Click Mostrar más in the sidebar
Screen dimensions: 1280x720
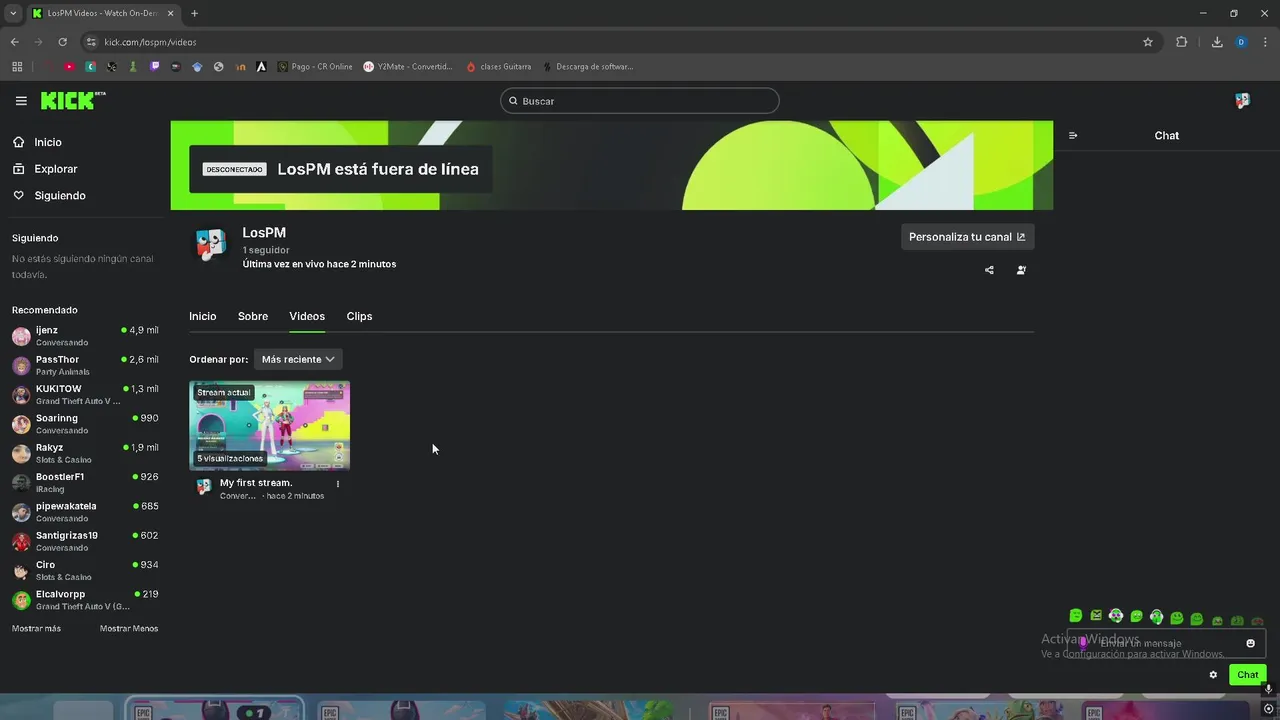point(36,629)
